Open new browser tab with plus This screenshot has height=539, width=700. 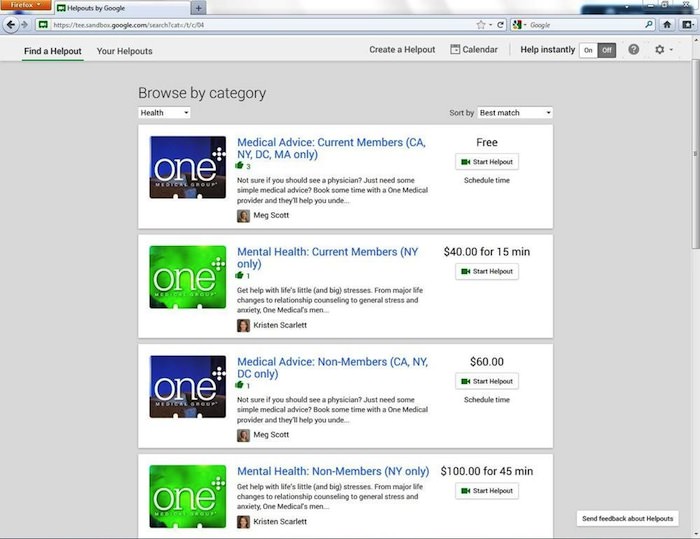[198, 7]
